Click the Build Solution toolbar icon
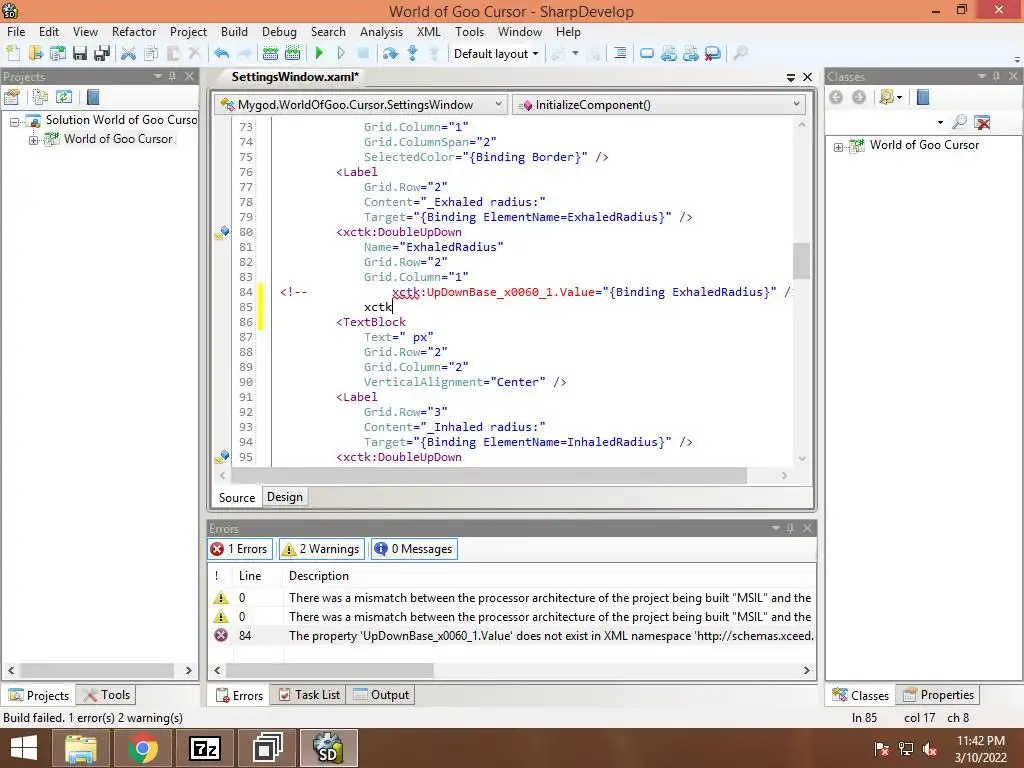1024x768 pixels. click(x=270, y=54)
